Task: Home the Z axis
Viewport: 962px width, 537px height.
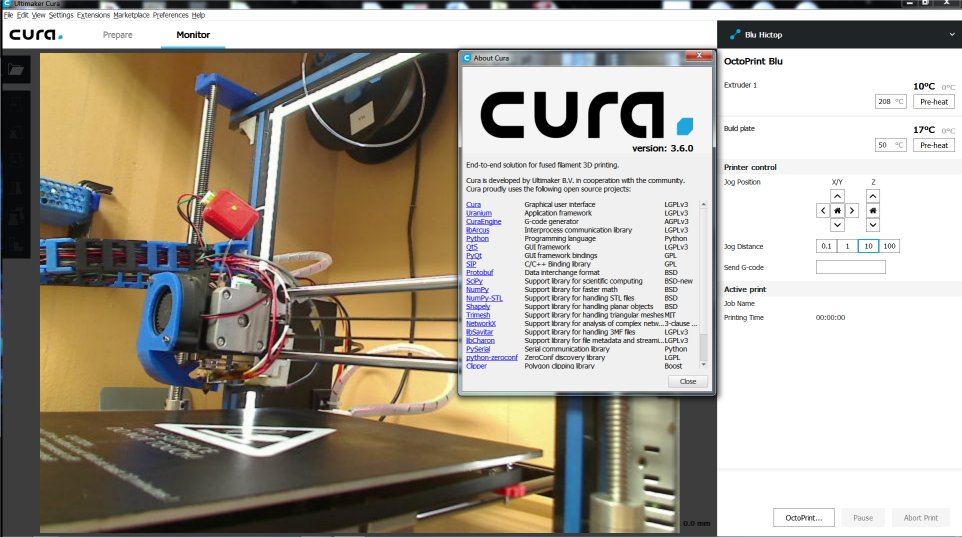Action: click(873, 211)
